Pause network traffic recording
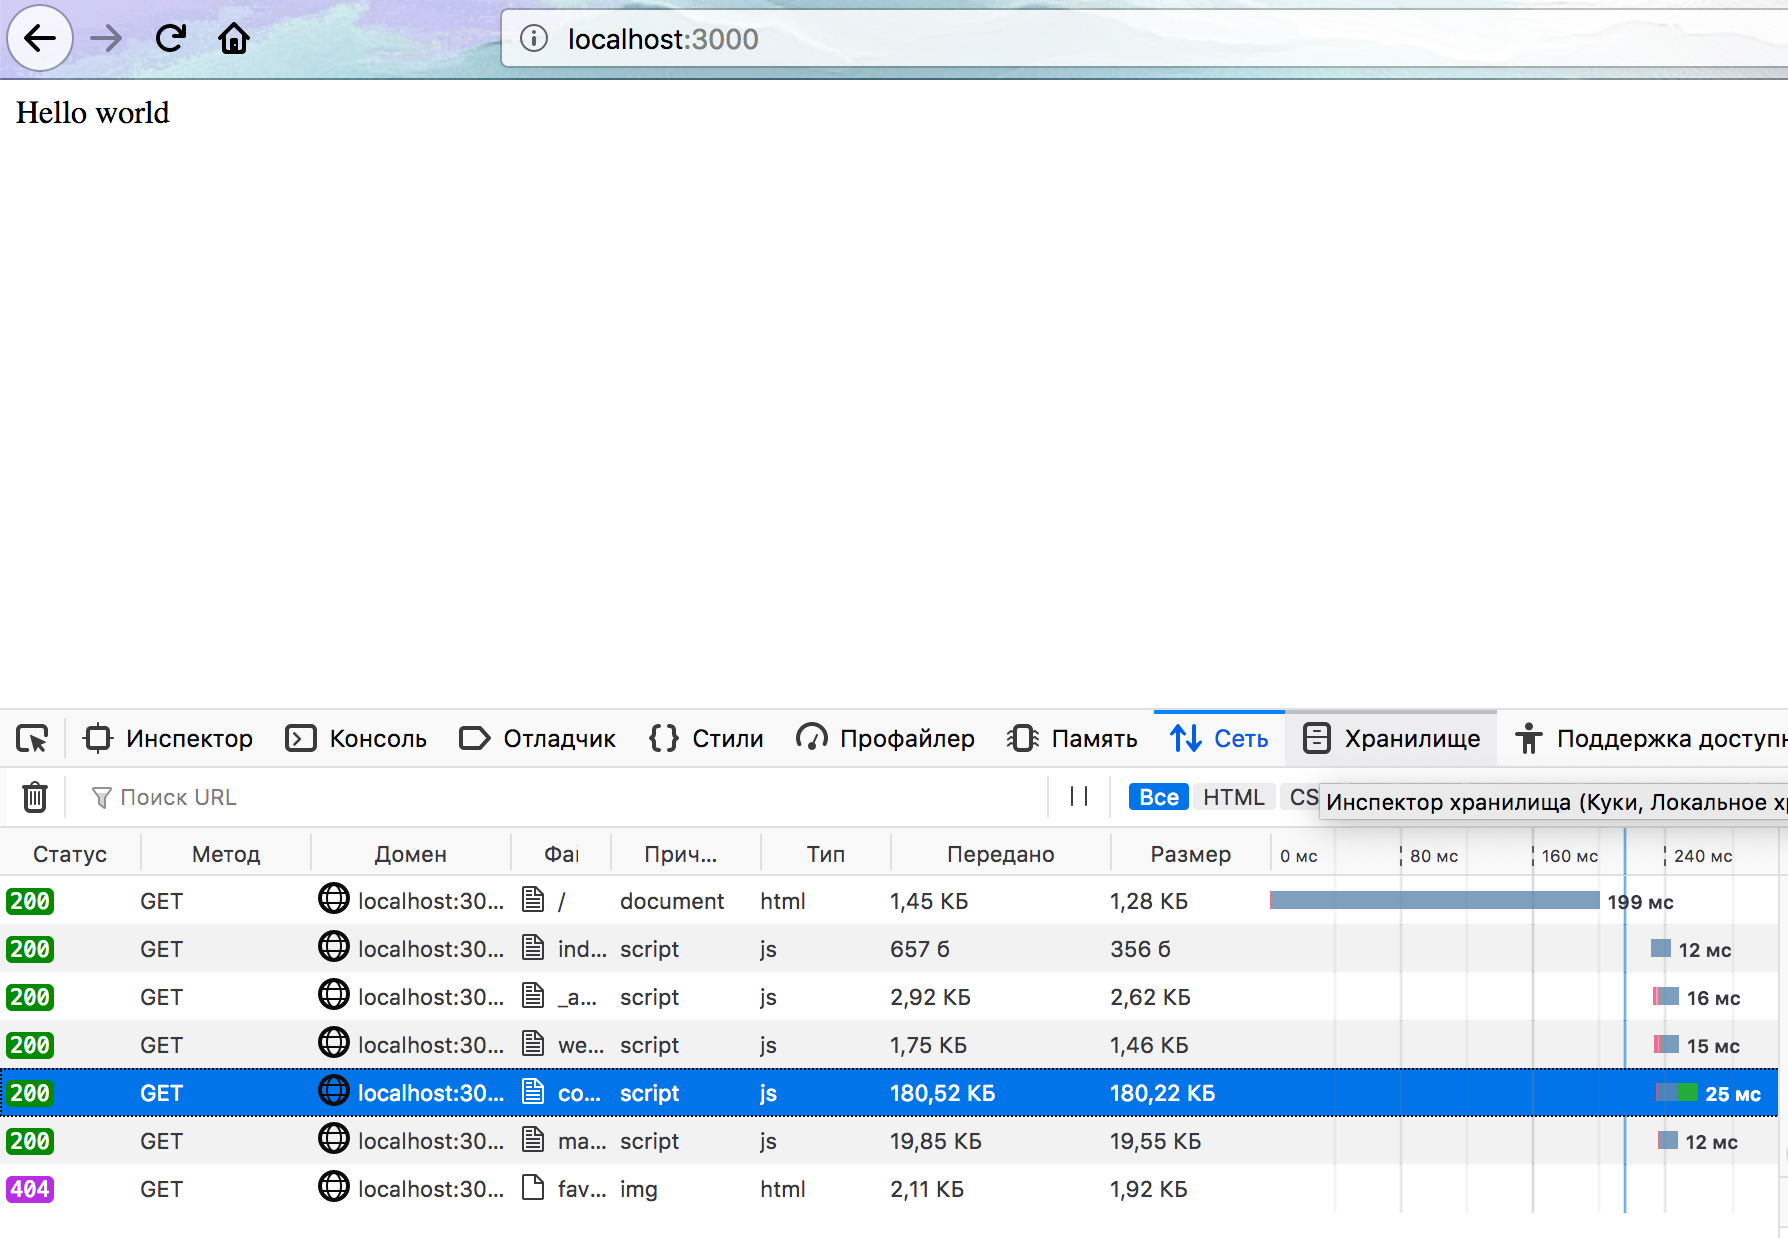The width and height of the screenshot is (1788, 1238). tap(1079, 797)
